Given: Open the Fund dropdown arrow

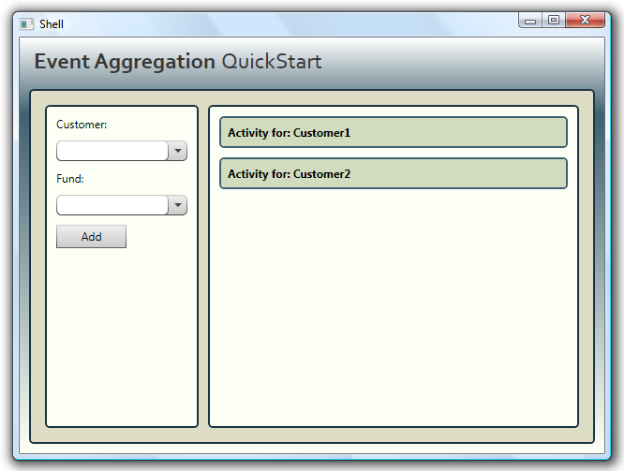Looking at the screenshot, I should [x=178, y=205].
